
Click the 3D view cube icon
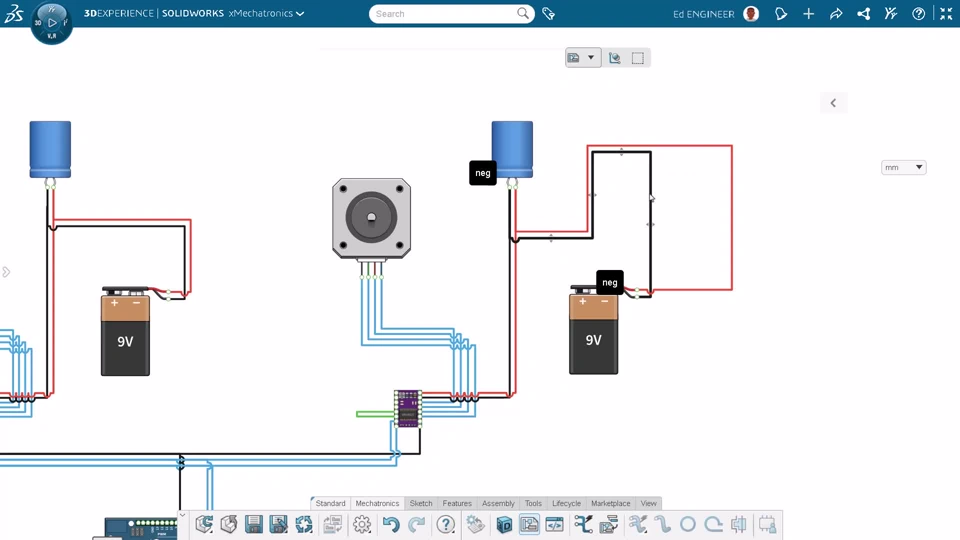point(504,525)
